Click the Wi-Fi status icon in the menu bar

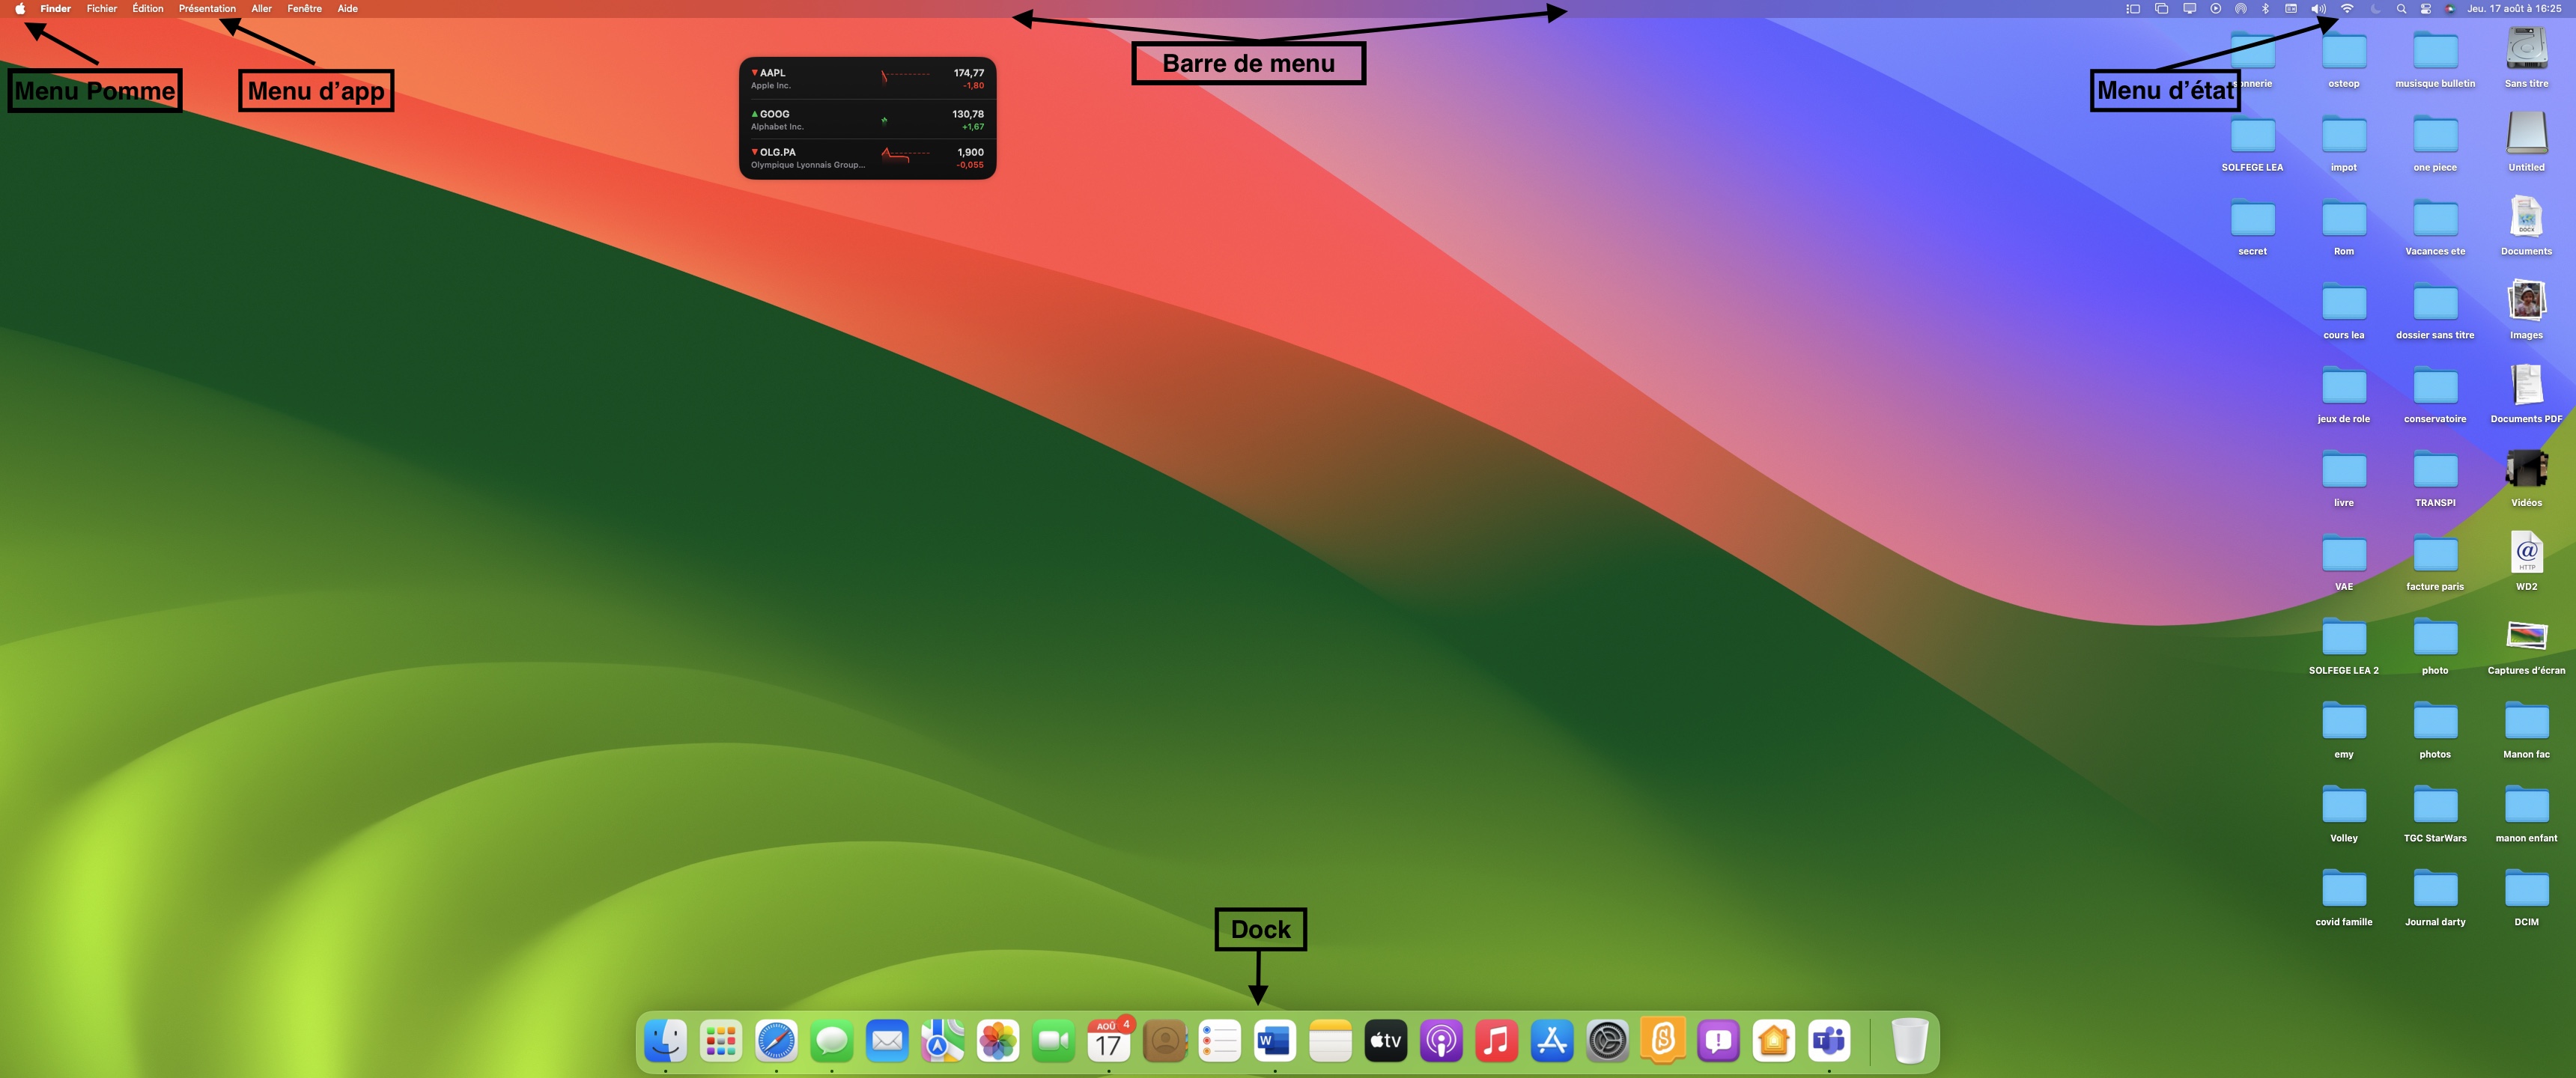[2347, 8]
